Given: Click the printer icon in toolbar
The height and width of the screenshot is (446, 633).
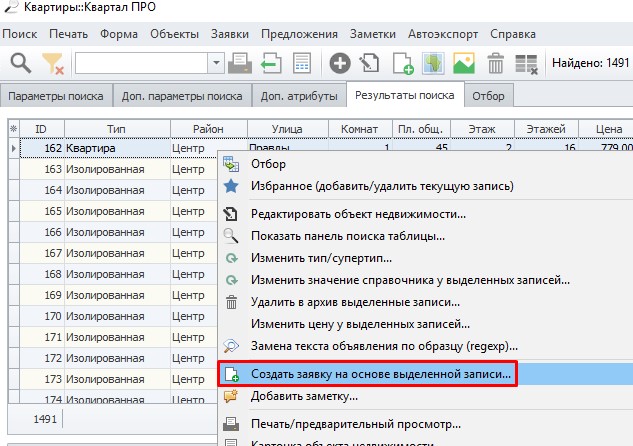Looking at the screenshot, I should tap(240, 63).
